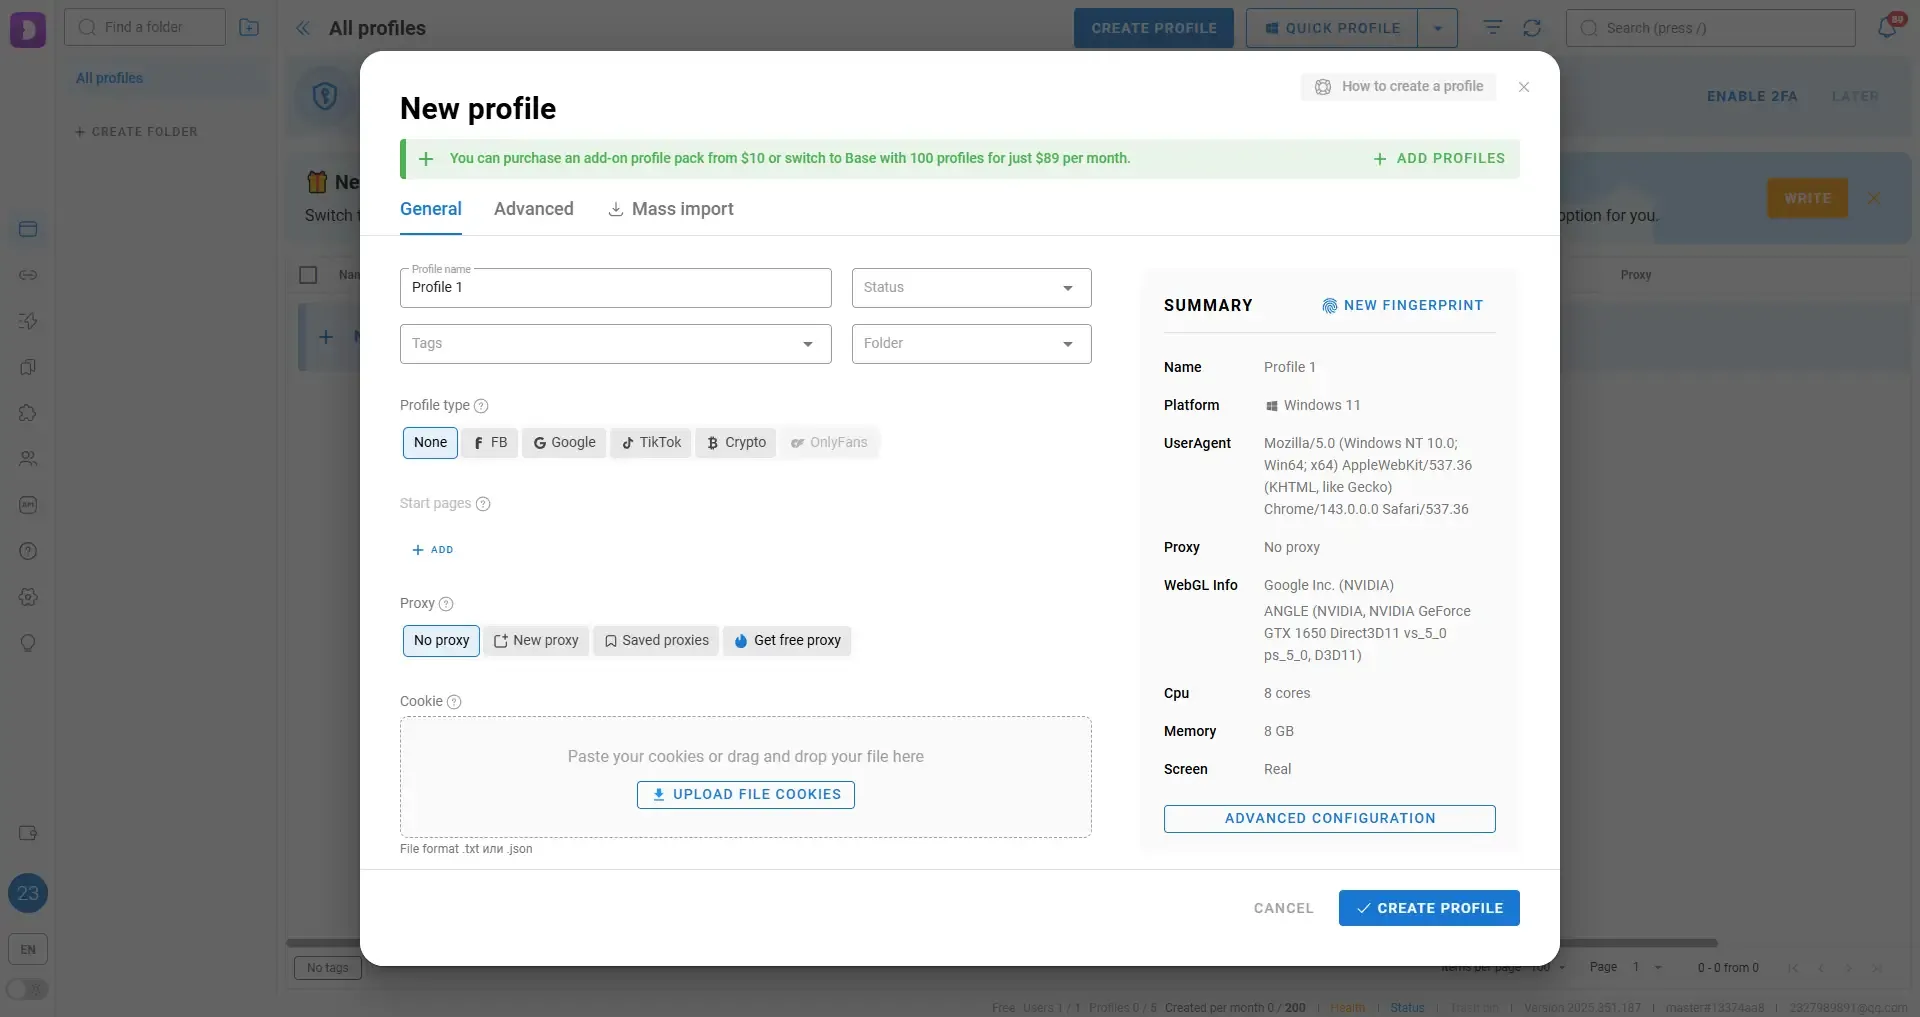Open the API sidebar icon
The height and width of the screenshot is (1017, 1920).
(x=28, y=505)
